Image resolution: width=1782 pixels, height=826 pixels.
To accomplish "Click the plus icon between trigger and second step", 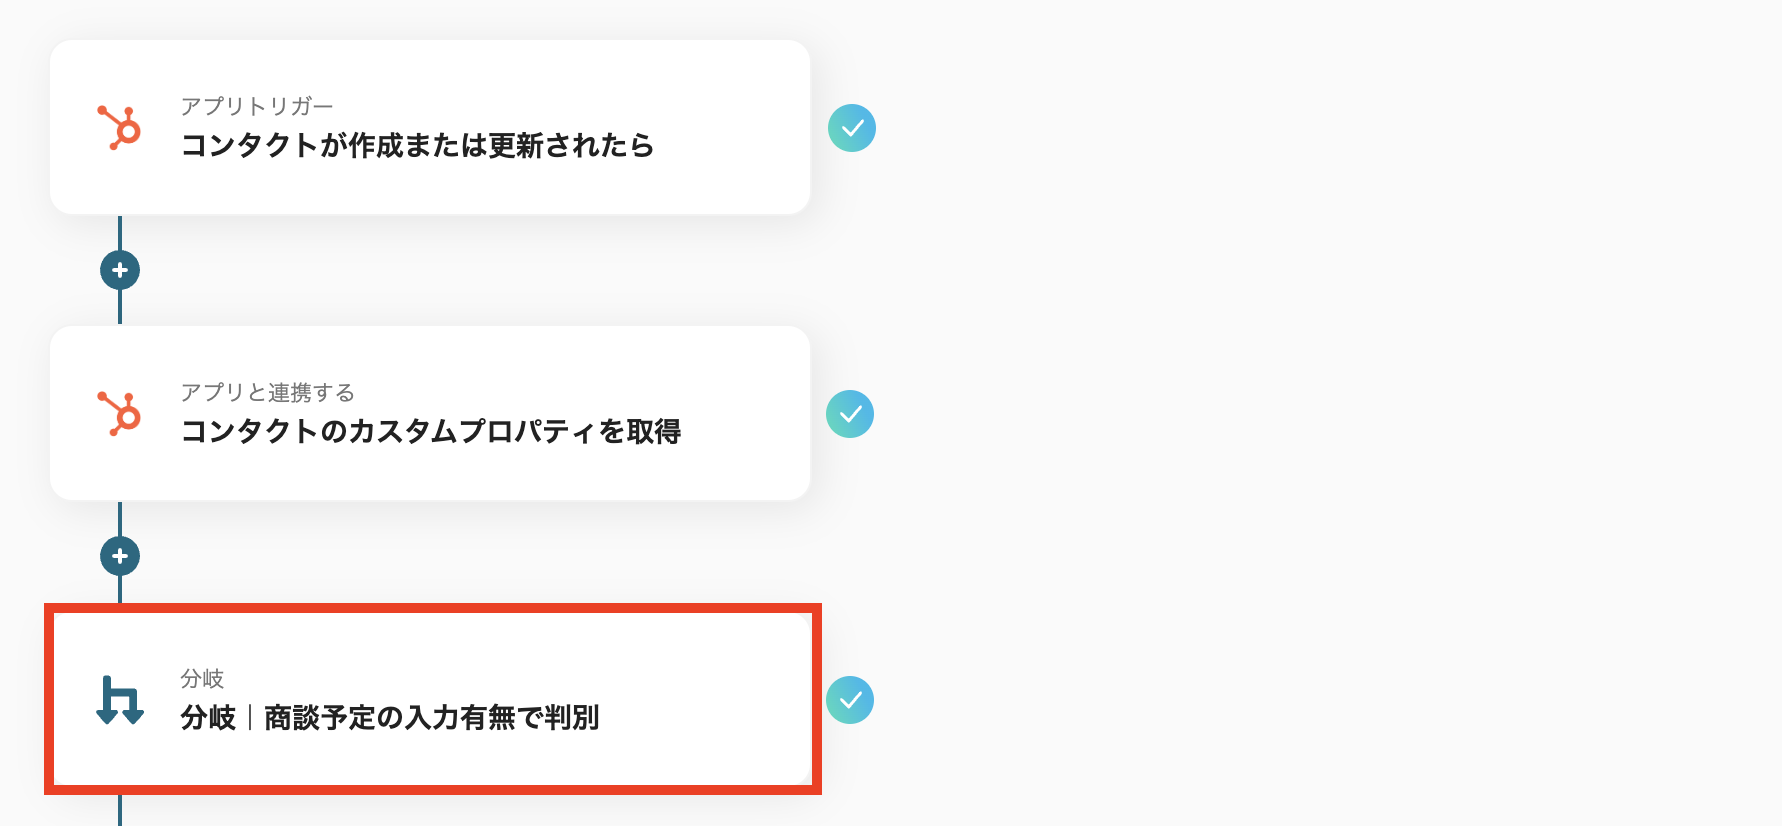I will (x=119, y=270).
